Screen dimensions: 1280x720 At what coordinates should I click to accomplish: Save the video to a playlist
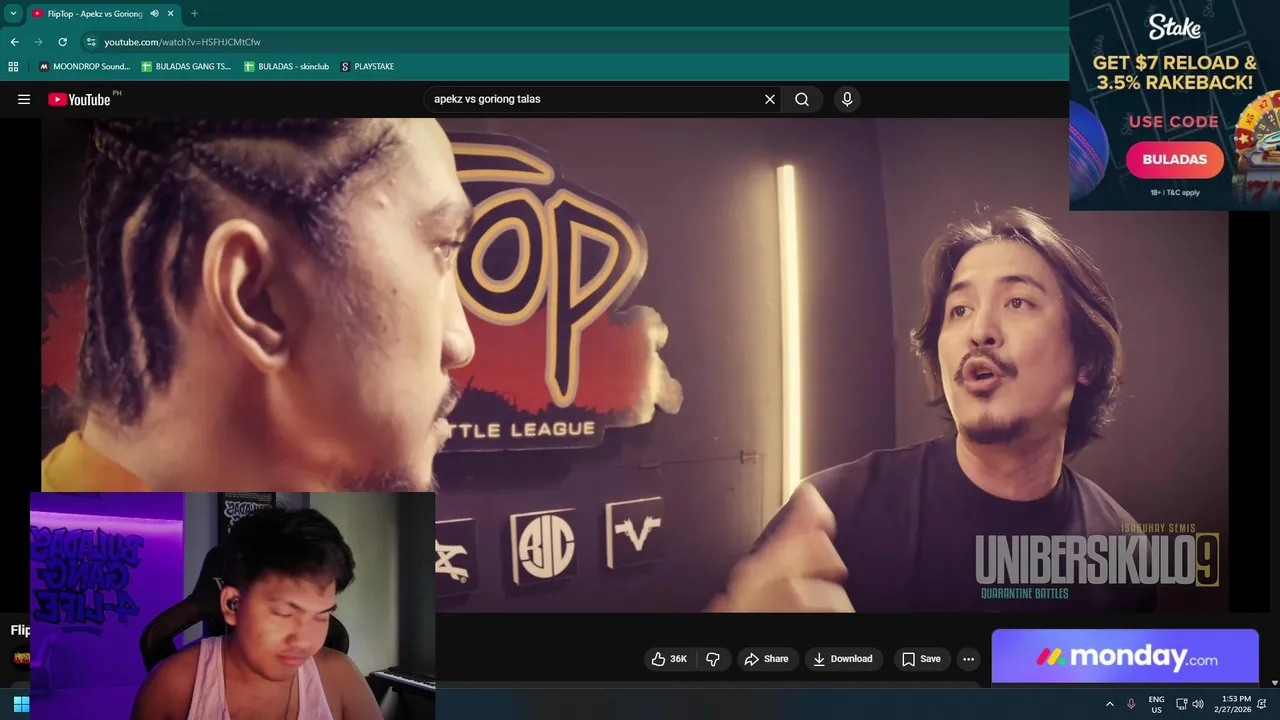pos(921,659)
